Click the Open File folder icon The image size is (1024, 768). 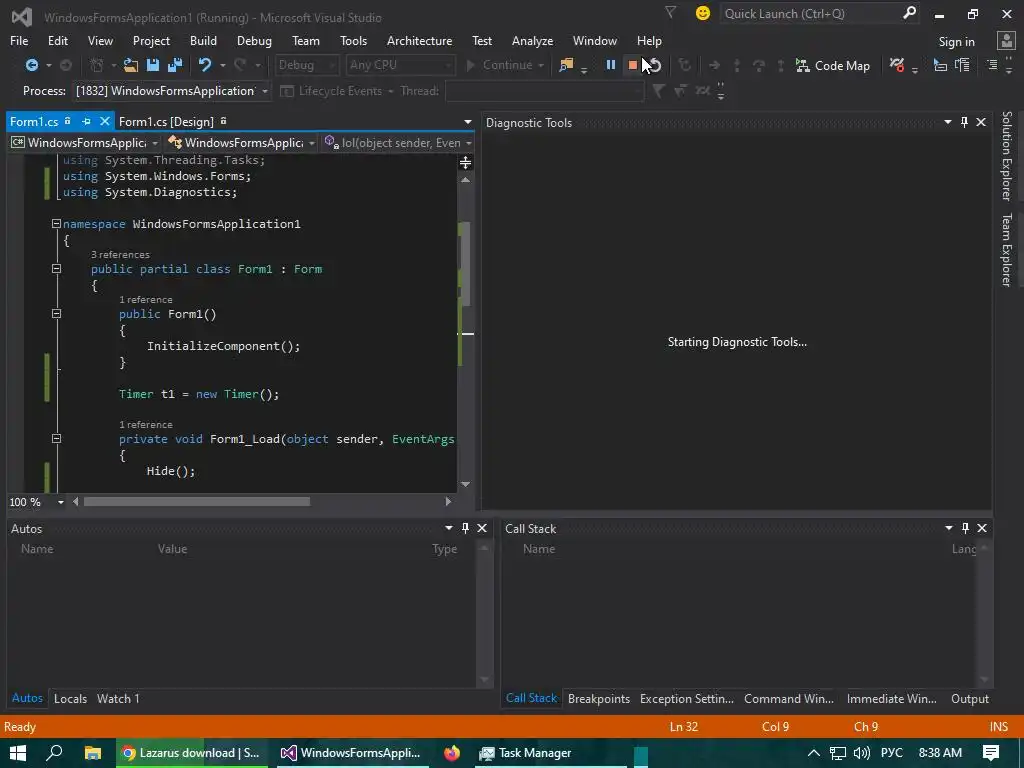click(x=131, y=65)
